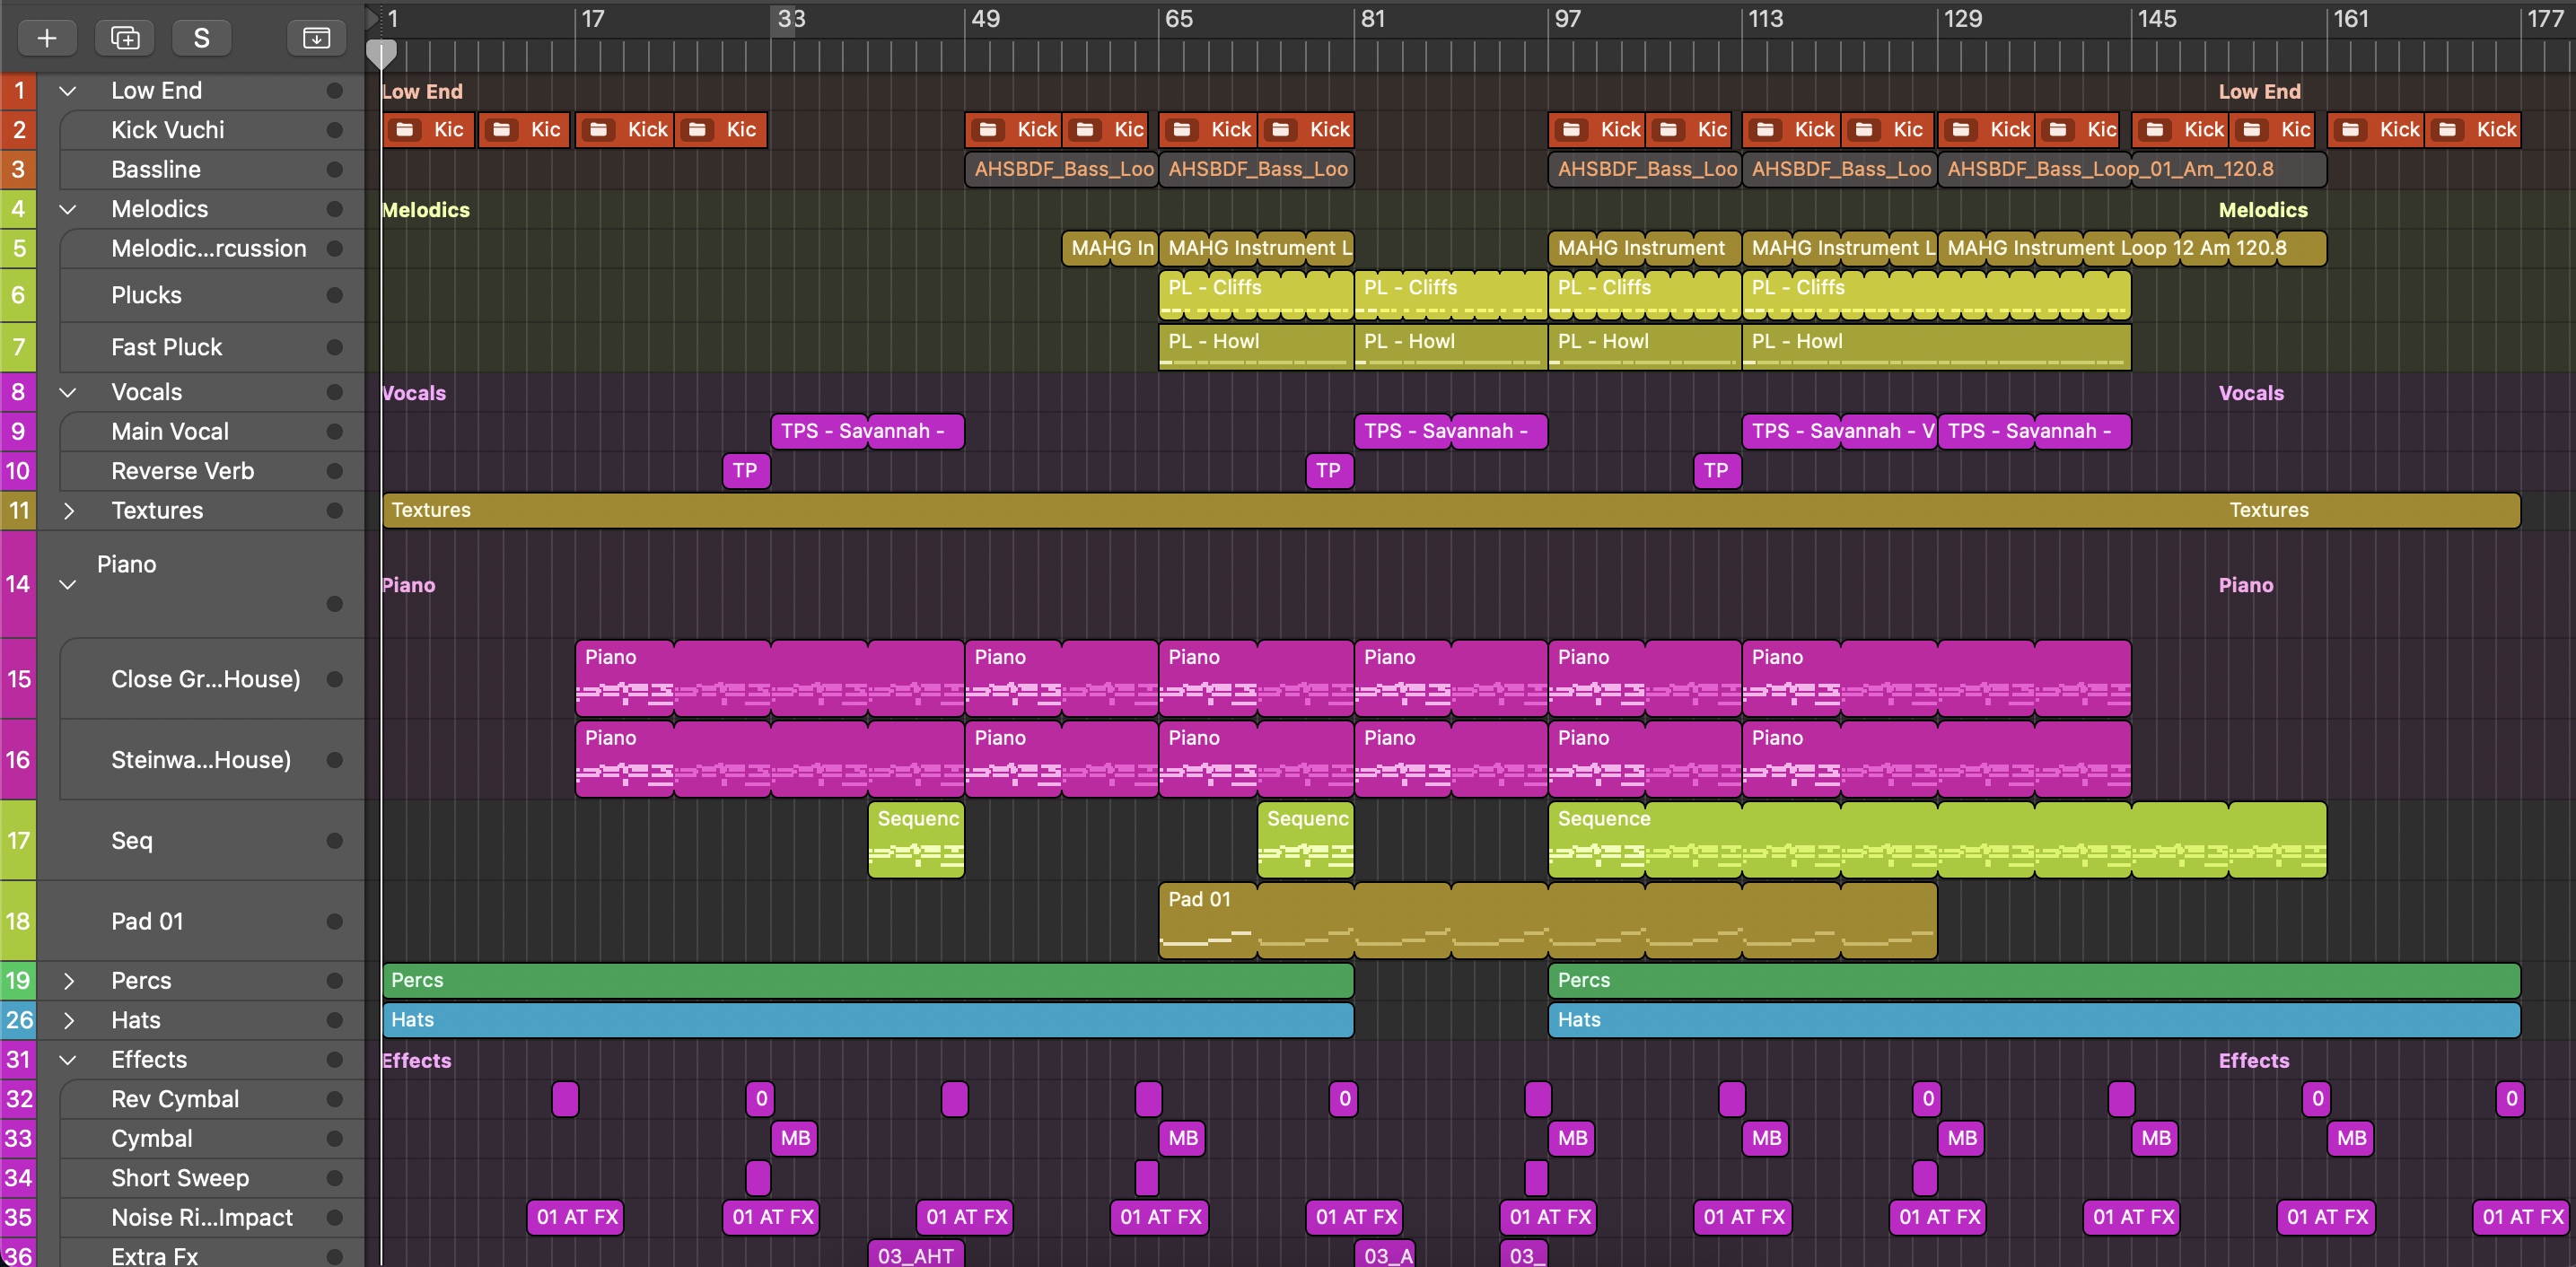Click the playhead marker at bar 1
Image resolution: width=2576 pixels, height=1267 pixels.
coord(381,53)
